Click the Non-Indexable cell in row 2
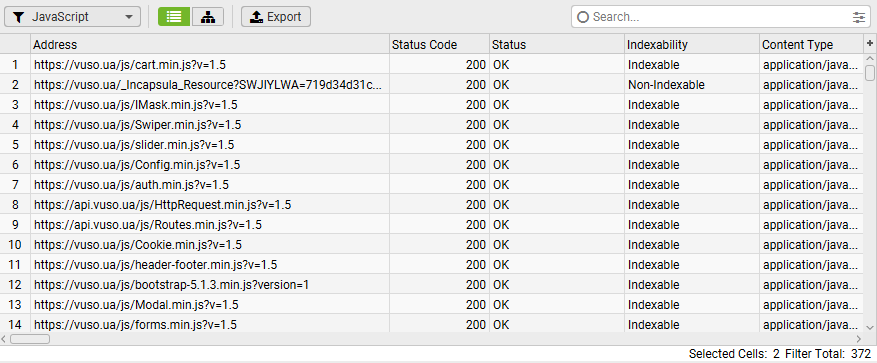The width and height of the screenshot is (877, 363). [x=692, y=85]
